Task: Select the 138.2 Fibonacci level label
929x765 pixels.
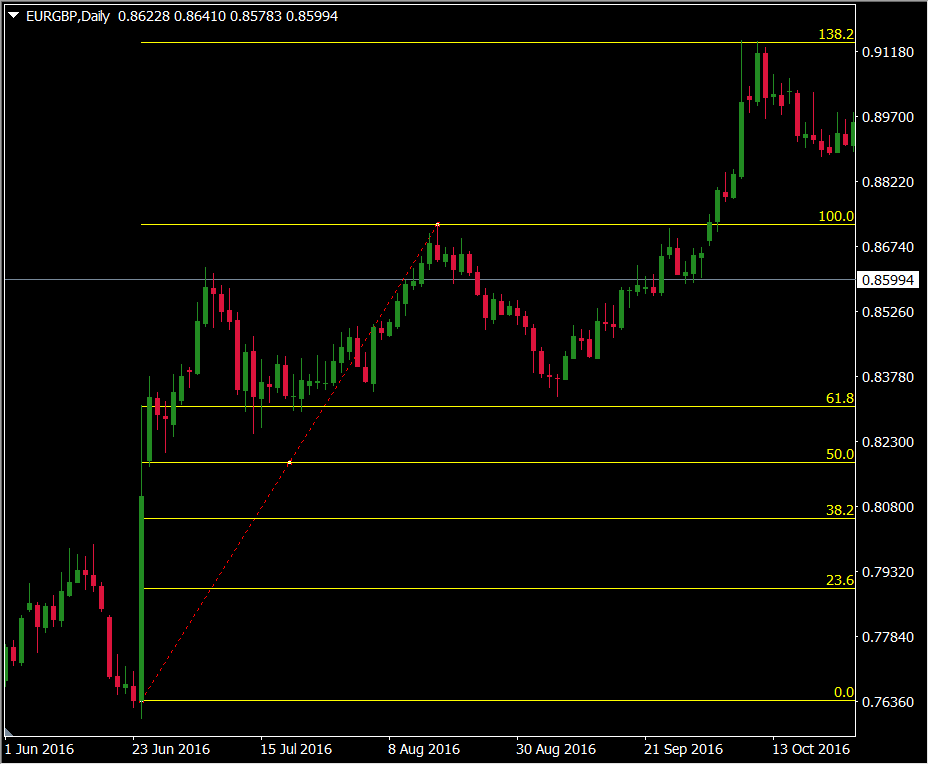Action: 835,34
